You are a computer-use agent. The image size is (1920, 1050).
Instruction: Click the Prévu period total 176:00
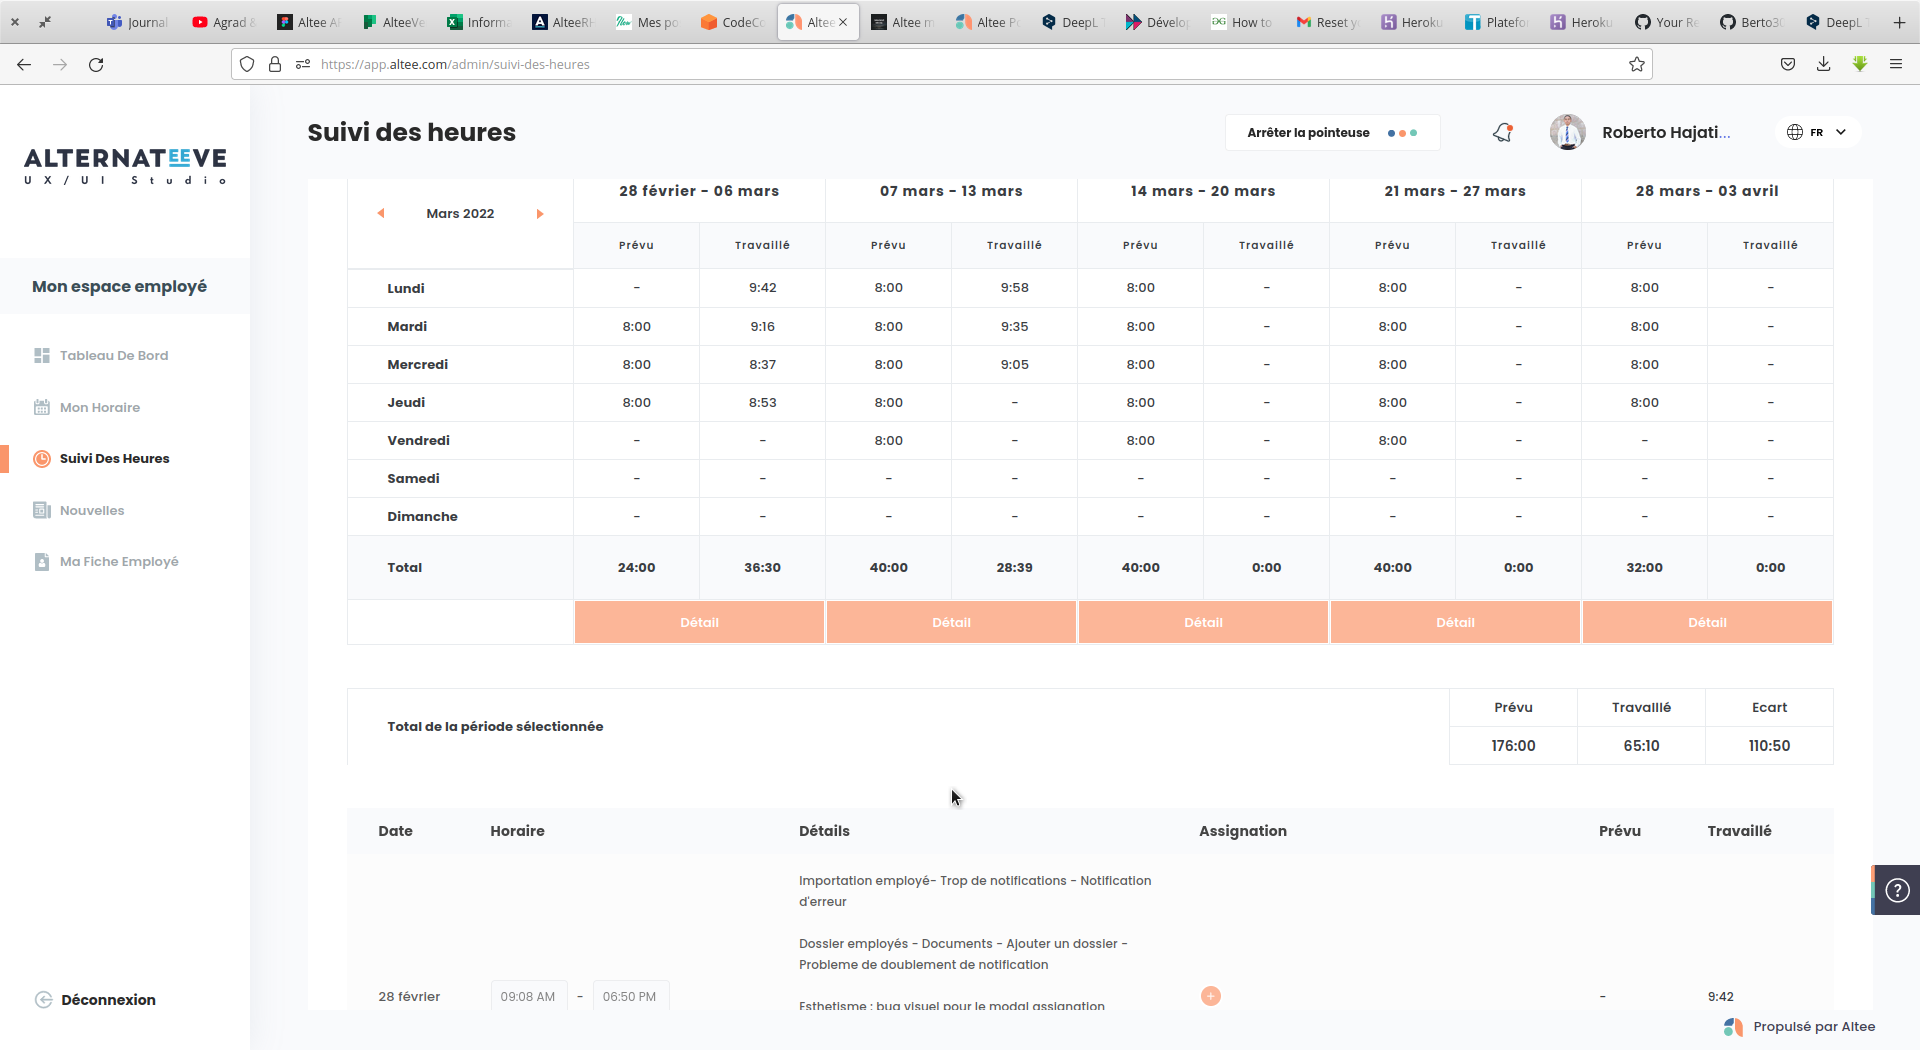pyautogui.click(x=1513, y=746)
